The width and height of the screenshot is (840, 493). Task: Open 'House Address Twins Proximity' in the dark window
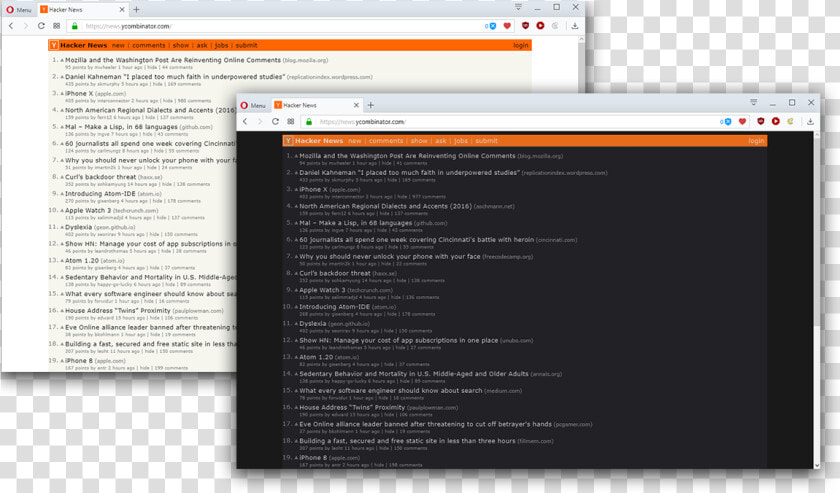coord(352,407)
